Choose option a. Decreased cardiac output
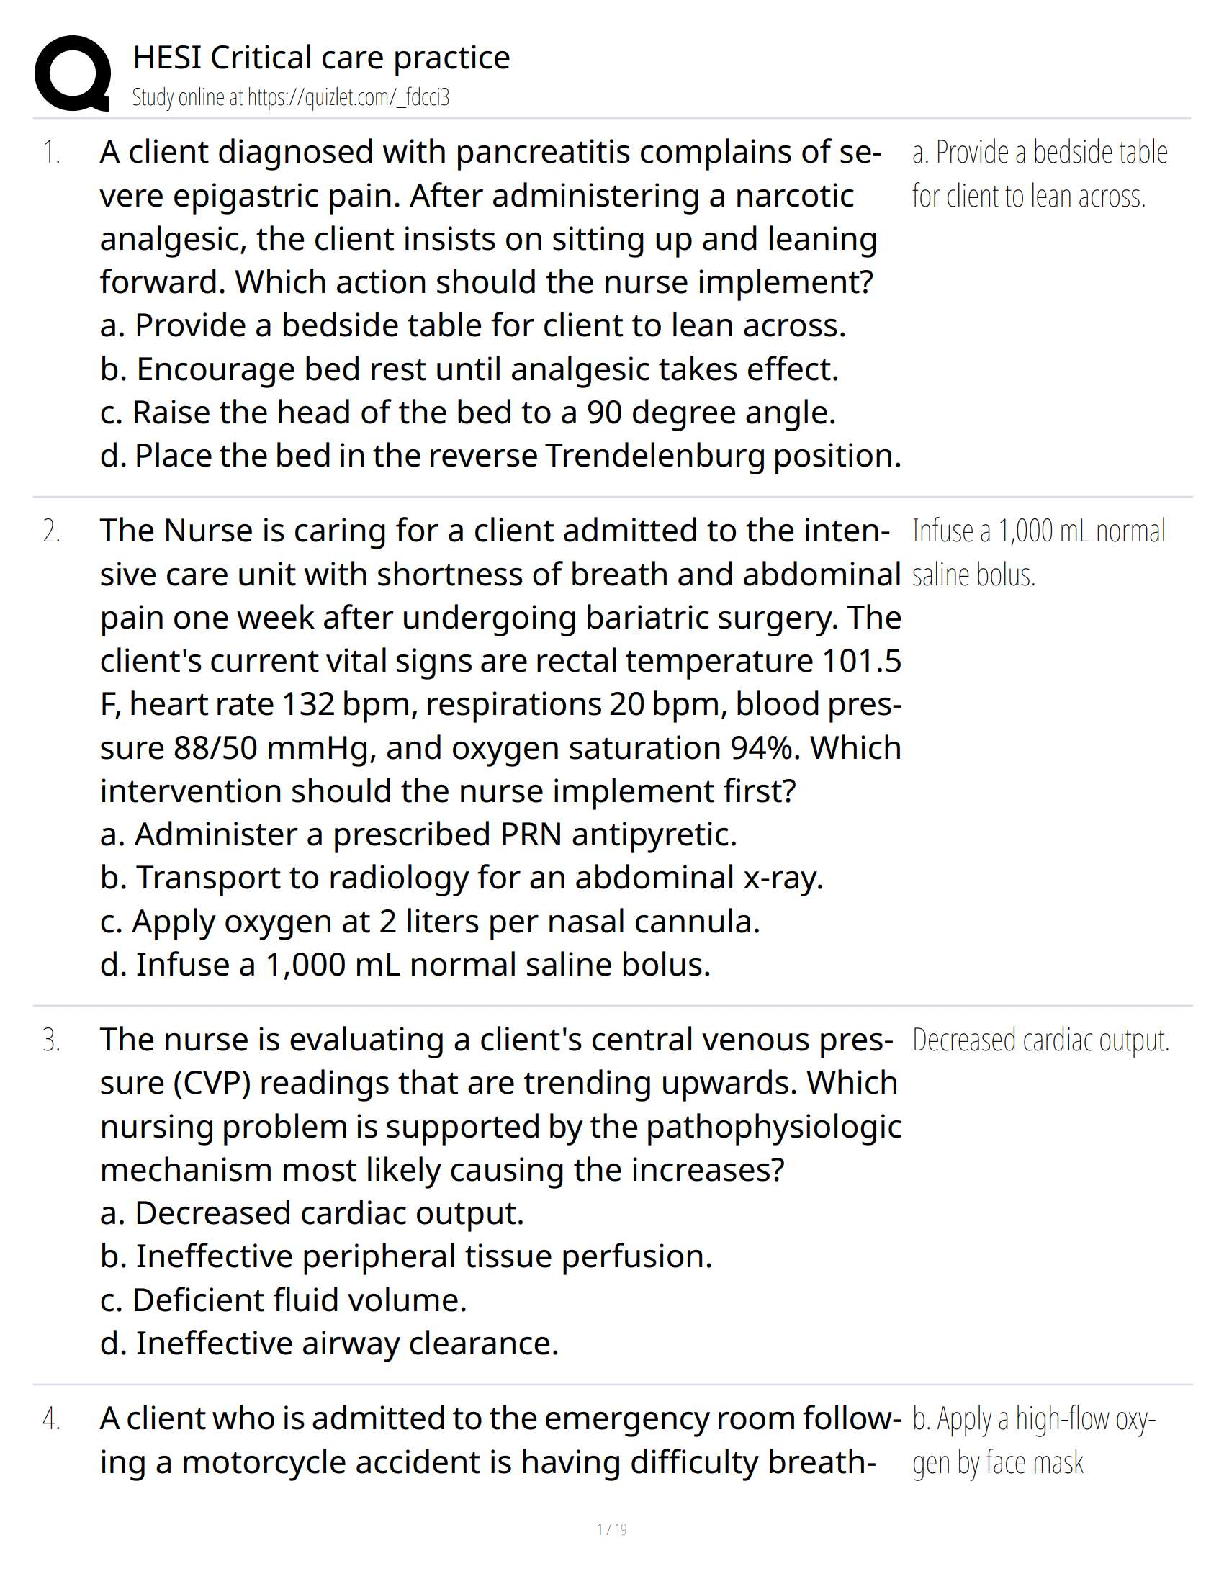 [312, 1213]
